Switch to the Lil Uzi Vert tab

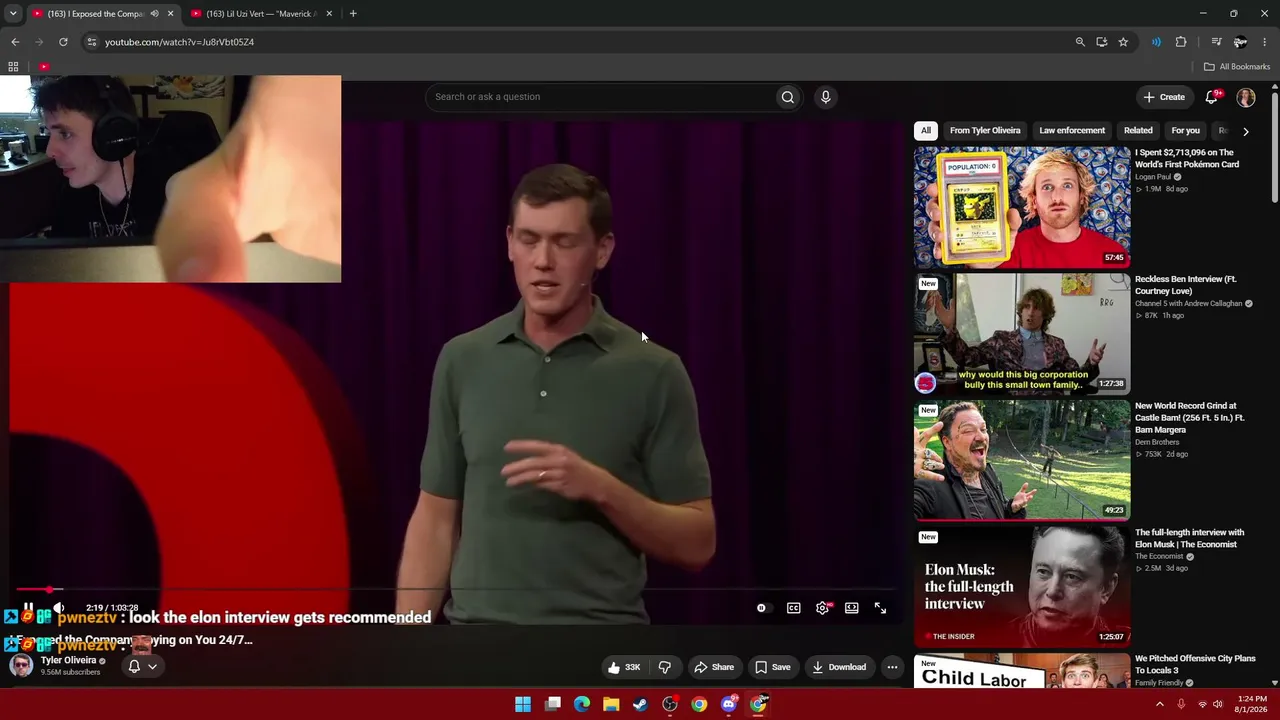tap(262, 14)
